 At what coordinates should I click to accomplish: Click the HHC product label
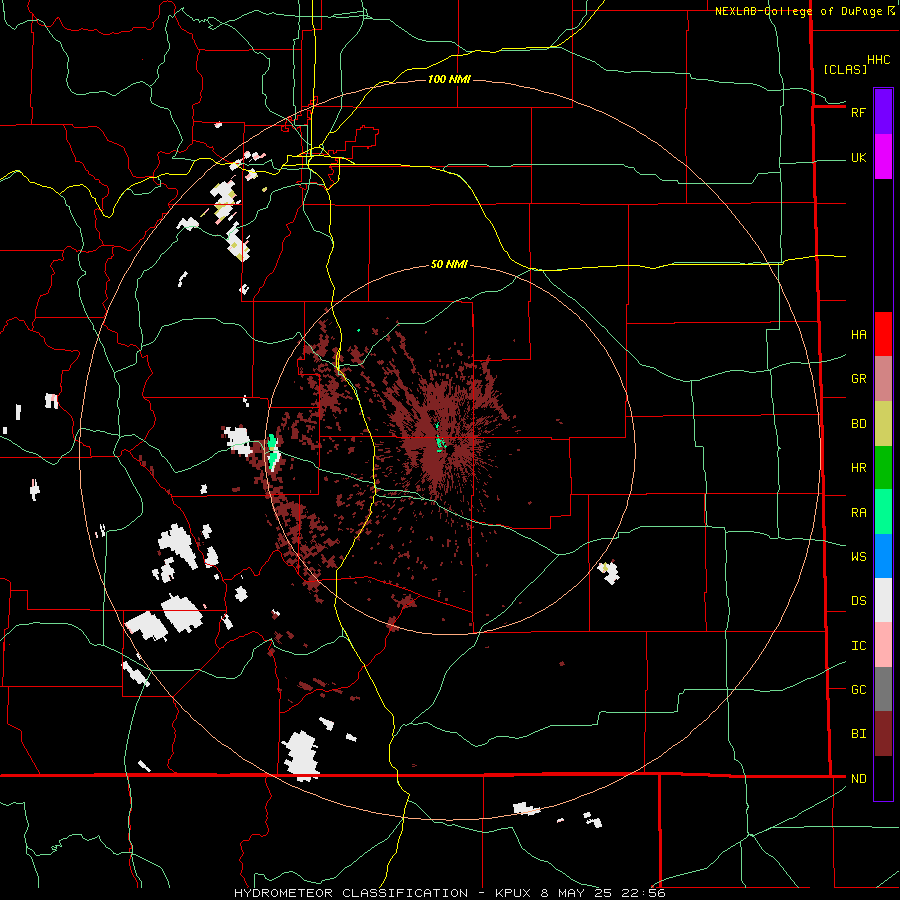(x=878, y=60)
